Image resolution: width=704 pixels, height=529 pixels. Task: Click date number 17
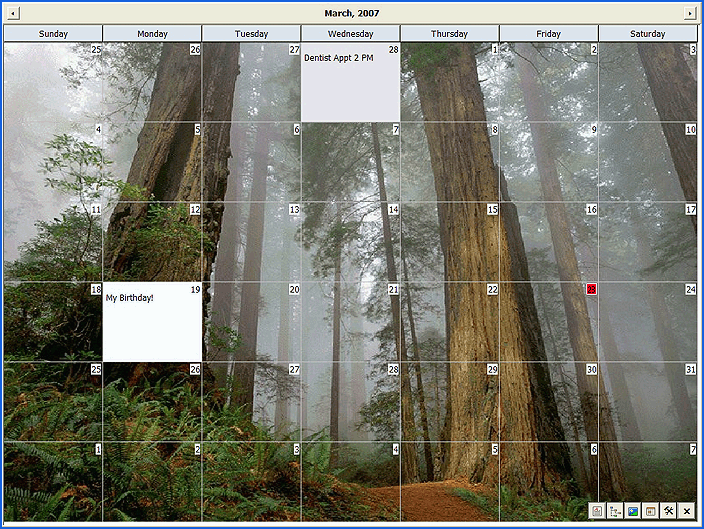pos(691,210)
